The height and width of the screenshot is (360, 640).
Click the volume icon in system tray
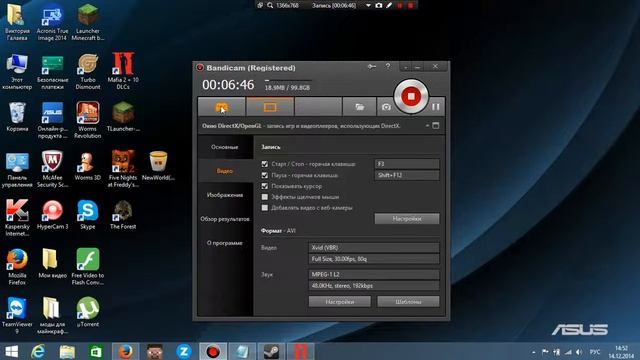pos(579,352)
